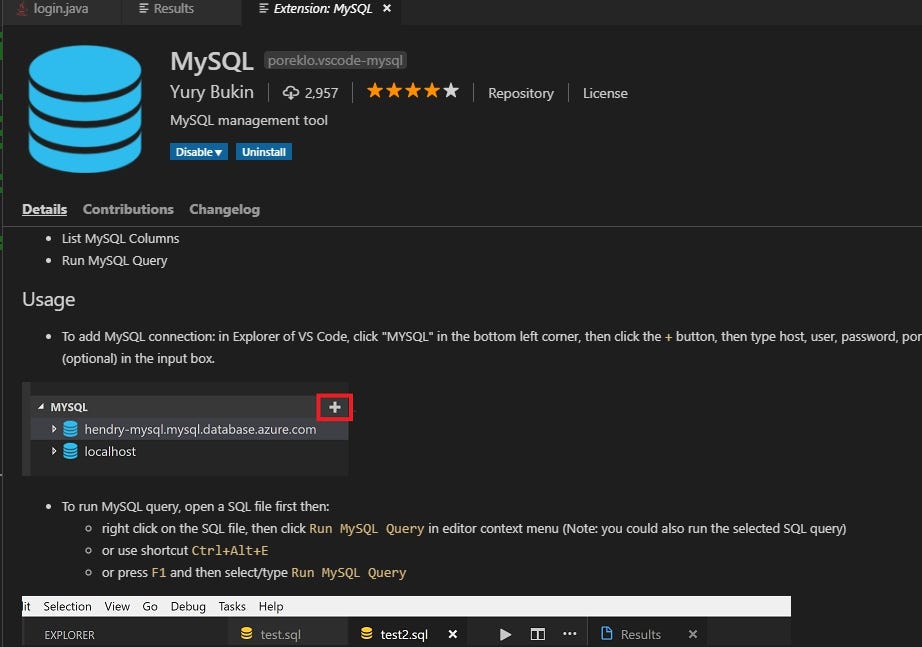Screen dimensions: 922x647
Task: Click the MySQL extension database logo
Action: pos(85,108)
